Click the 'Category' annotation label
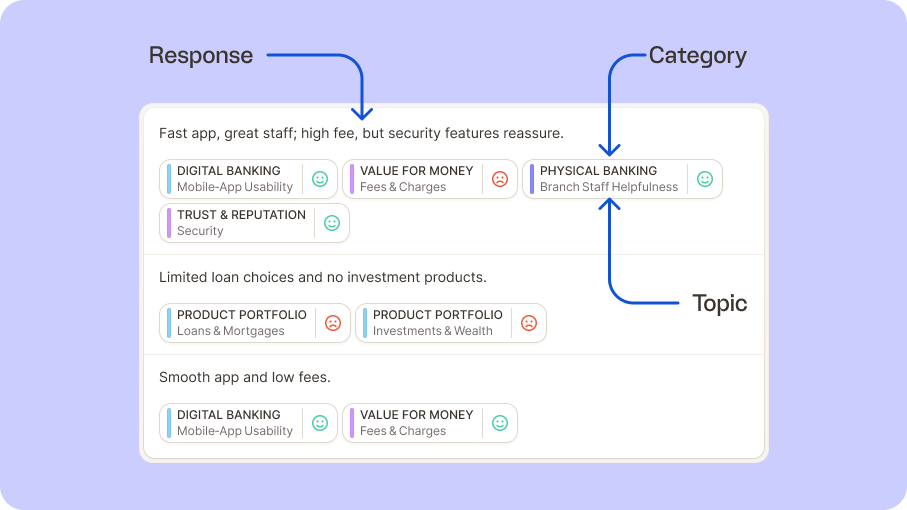 (x=698, y=56)
